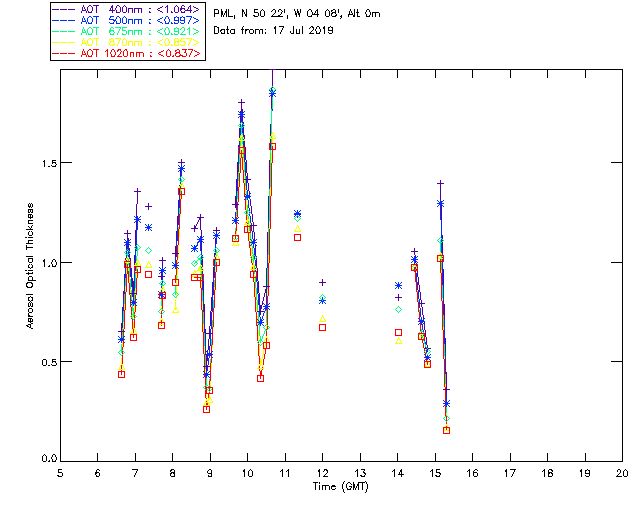Click the AOT 400nm legend entry
This screenshot has height=512, width=640.
(126, 9)
